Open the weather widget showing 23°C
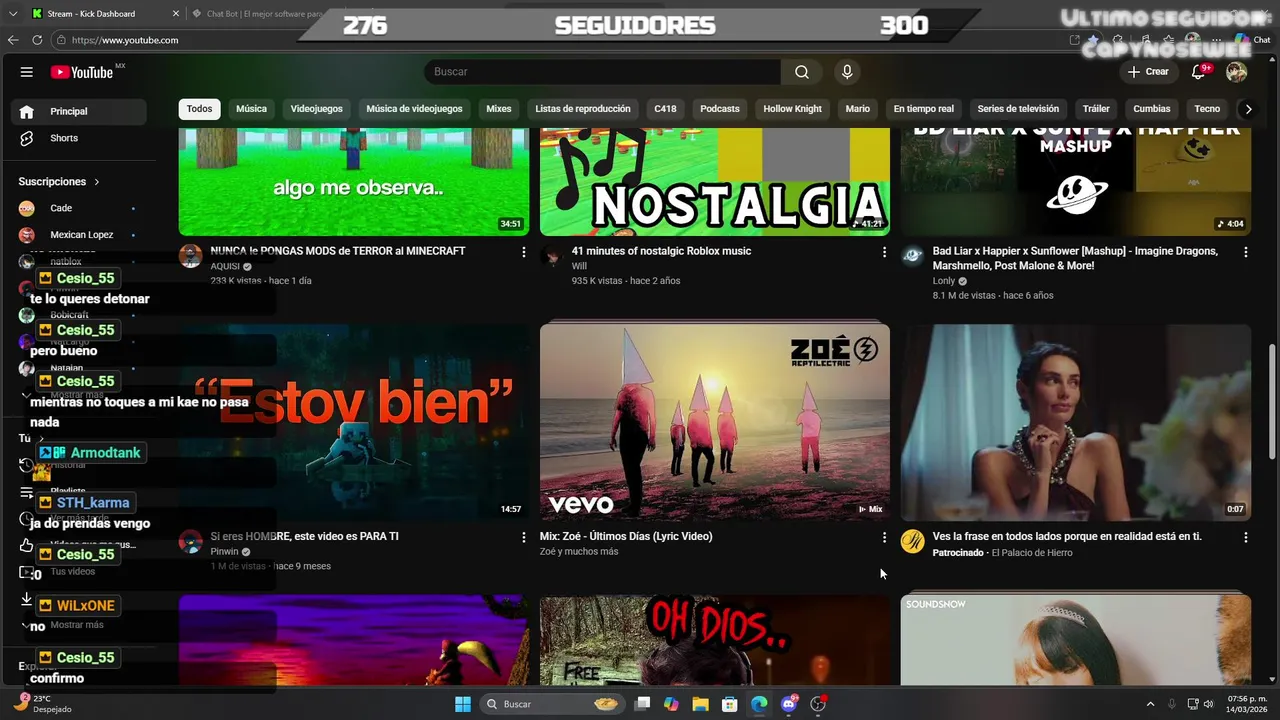Image resolution: width=1280 pixels, height=720 pixels. [x=45, y=704]
